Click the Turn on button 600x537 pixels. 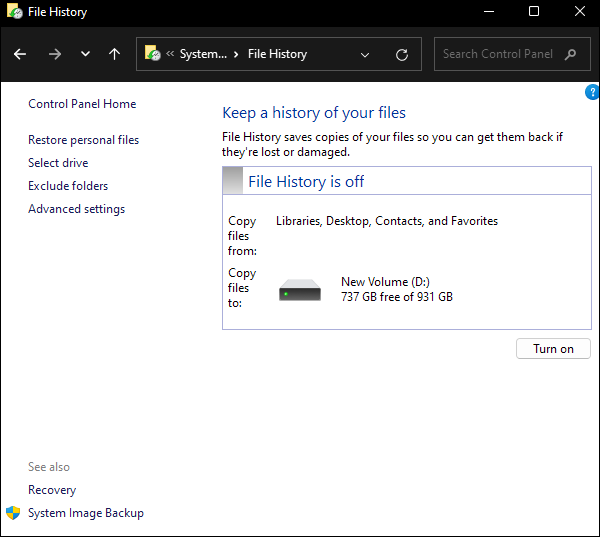(x=553, y=349)
